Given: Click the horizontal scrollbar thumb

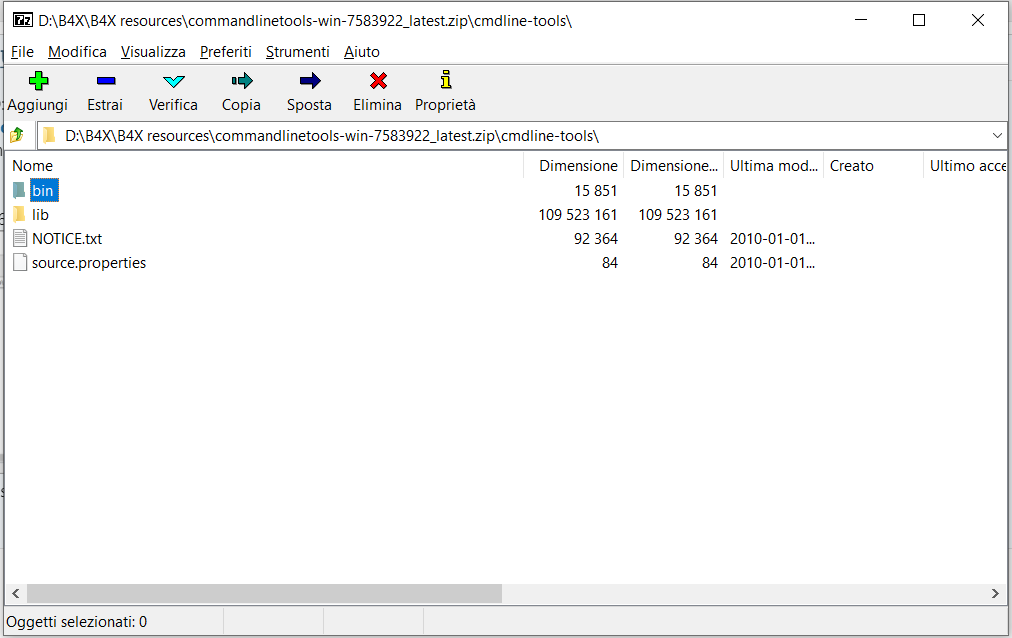Looking at the screenshot, I should [x=265, y=593].
